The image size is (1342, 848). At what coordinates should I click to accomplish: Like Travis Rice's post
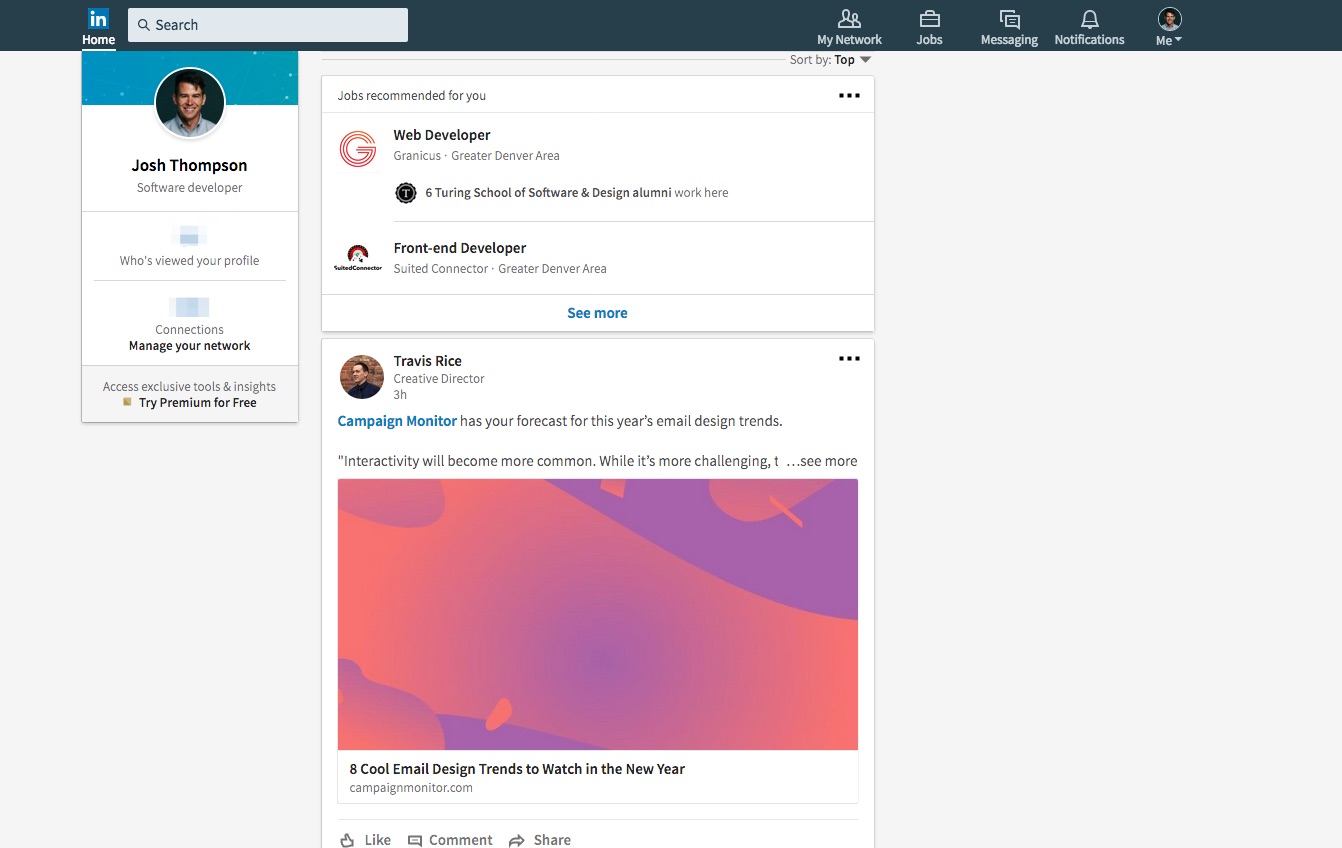[365, 840]
